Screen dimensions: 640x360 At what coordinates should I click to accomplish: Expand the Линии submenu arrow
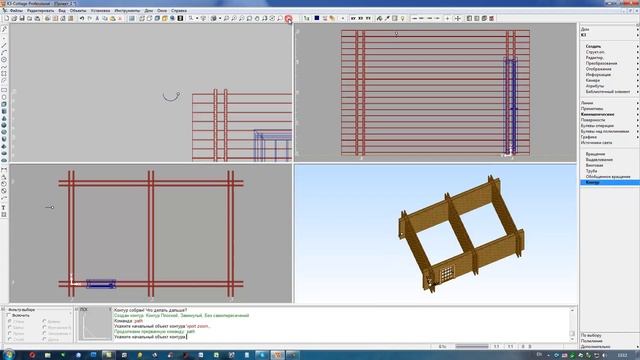pos(637,103)
